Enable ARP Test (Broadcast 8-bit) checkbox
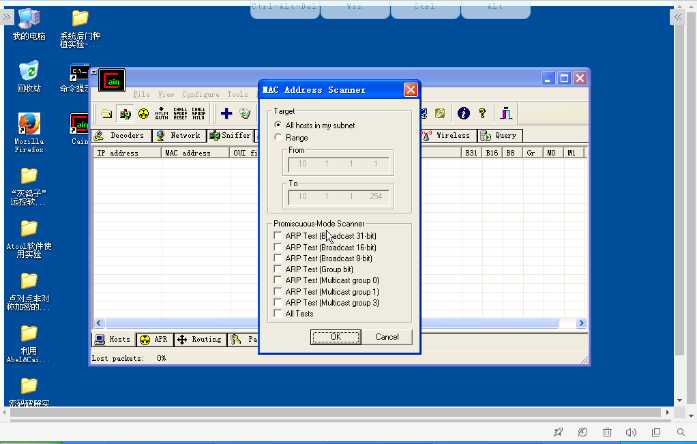The height and width of the screenshot is (444, 697). (x=277, y=258)
